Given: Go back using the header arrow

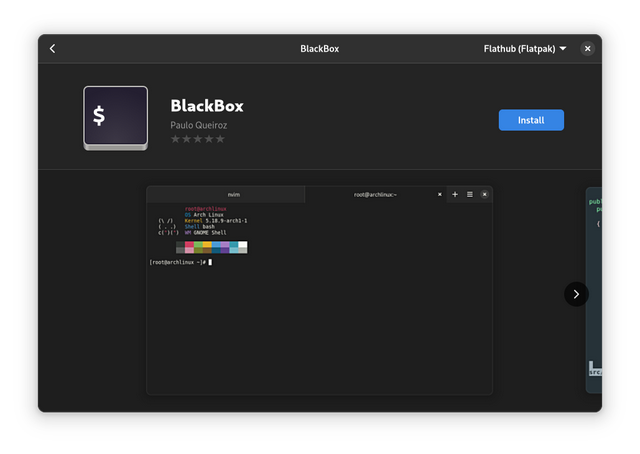Looking at the screenshot, I should [52, 49].
